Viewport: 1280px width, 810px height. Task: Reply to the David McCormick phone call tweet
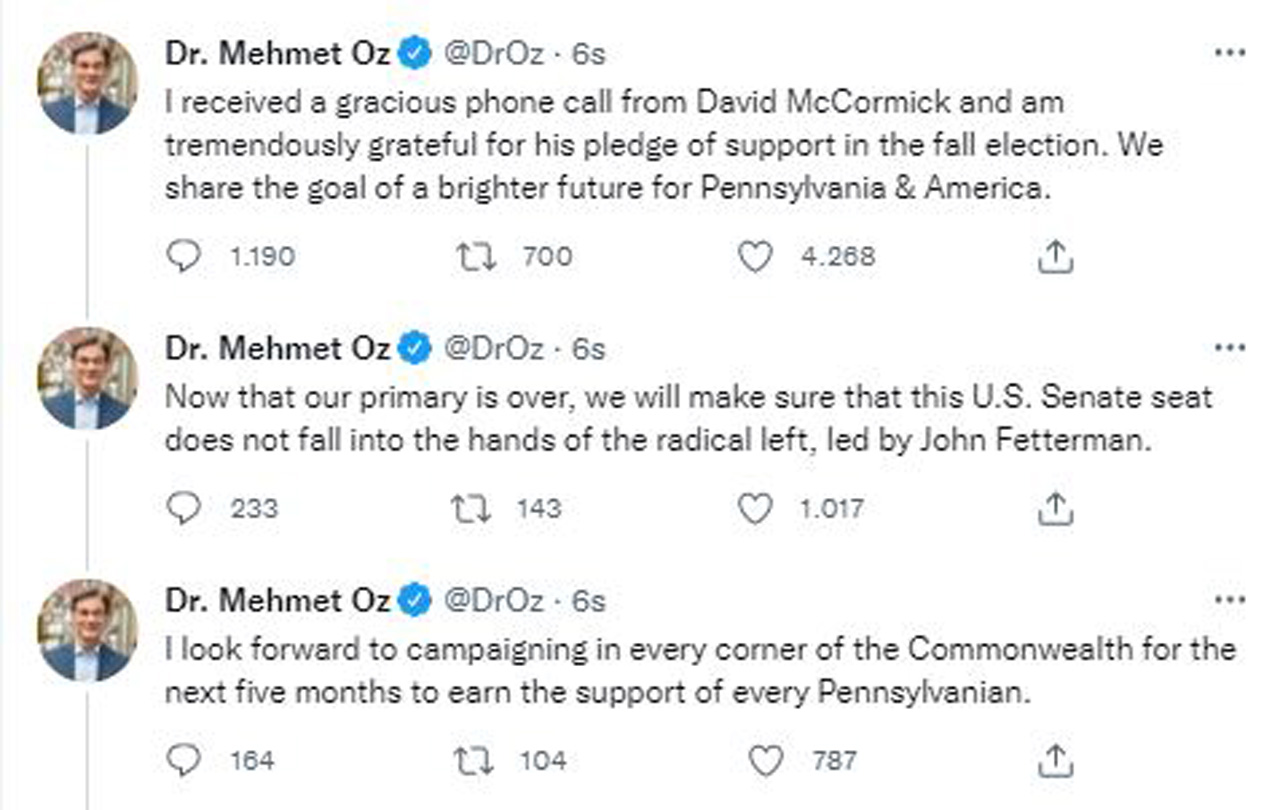pyautogui.click(x=183, y=257)
